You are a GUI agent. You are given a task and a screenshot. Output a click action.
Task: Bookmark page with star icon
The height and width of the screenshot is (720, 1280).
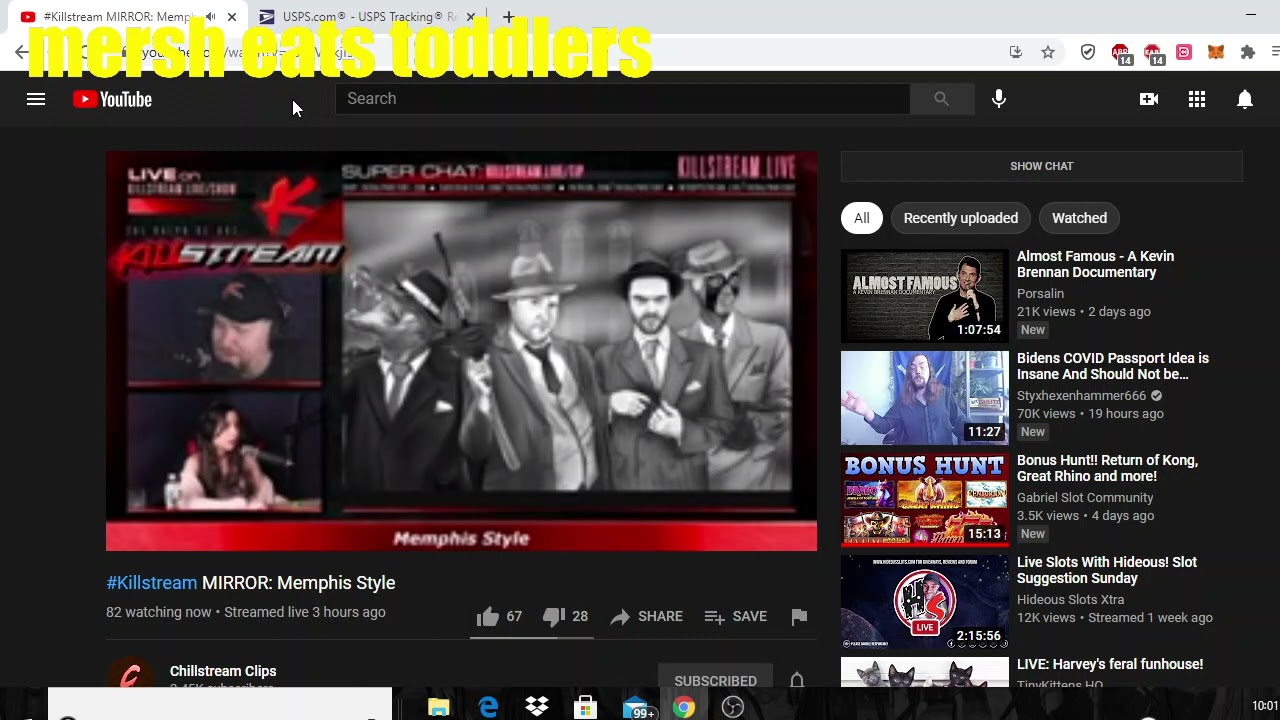click(1048, 52)
